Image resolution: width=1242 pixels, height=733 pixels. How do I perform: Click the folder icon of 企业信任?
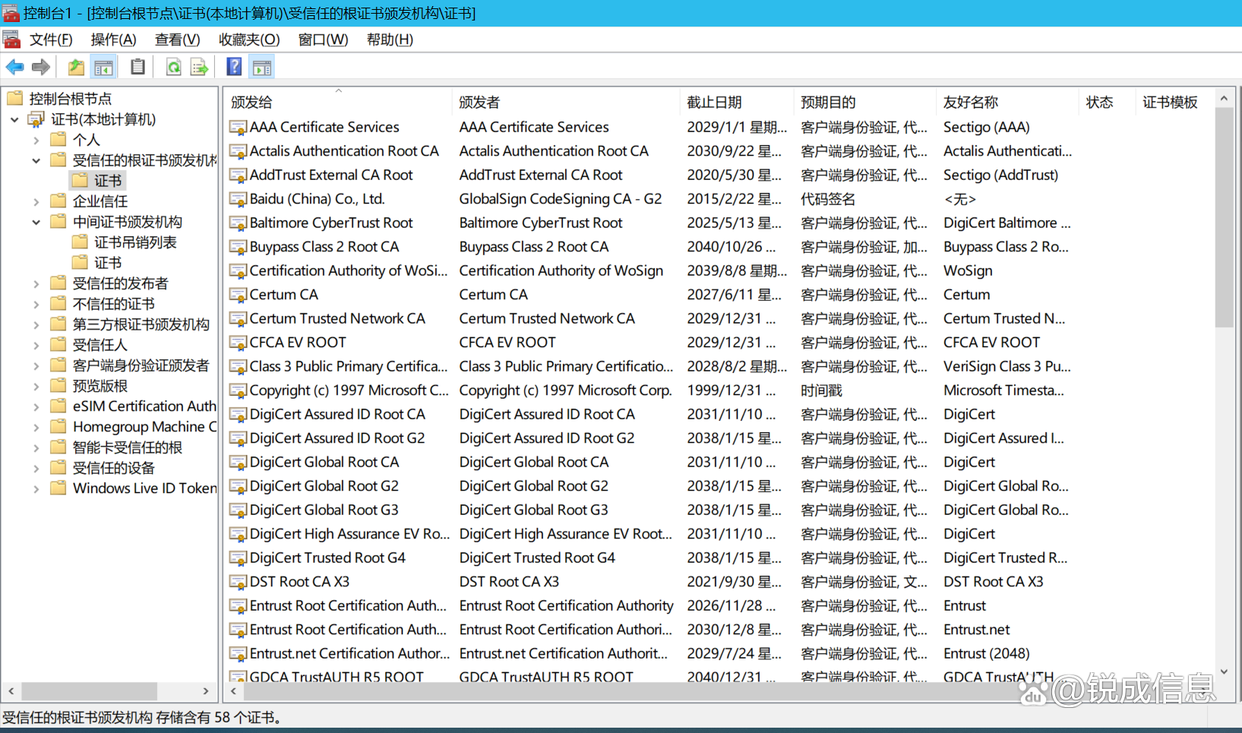tap(59, 201)
